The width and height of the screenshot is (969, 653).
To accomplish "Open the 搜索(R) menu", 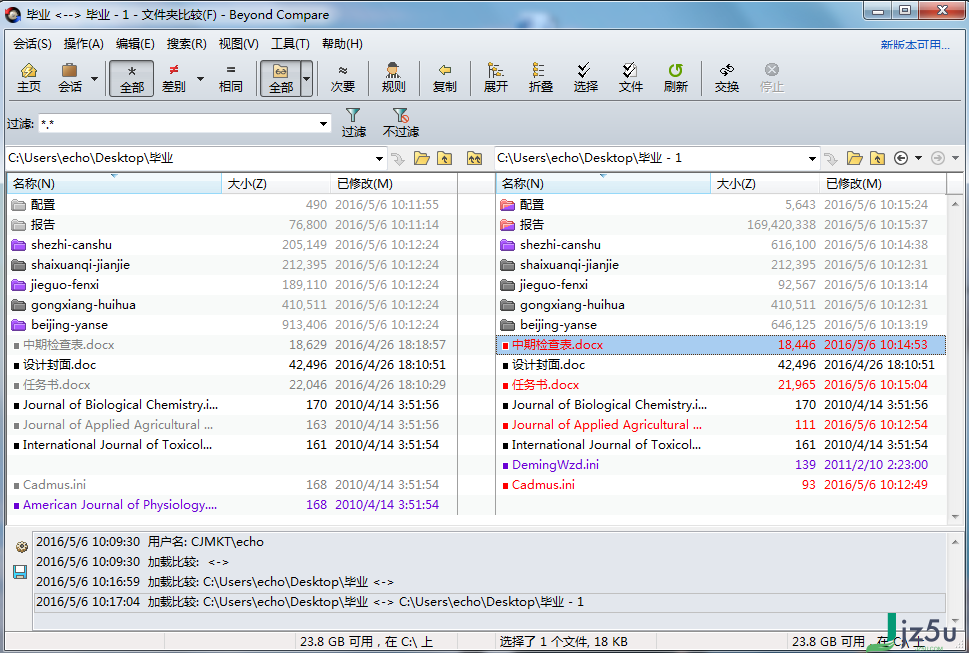I will (187, 44).
